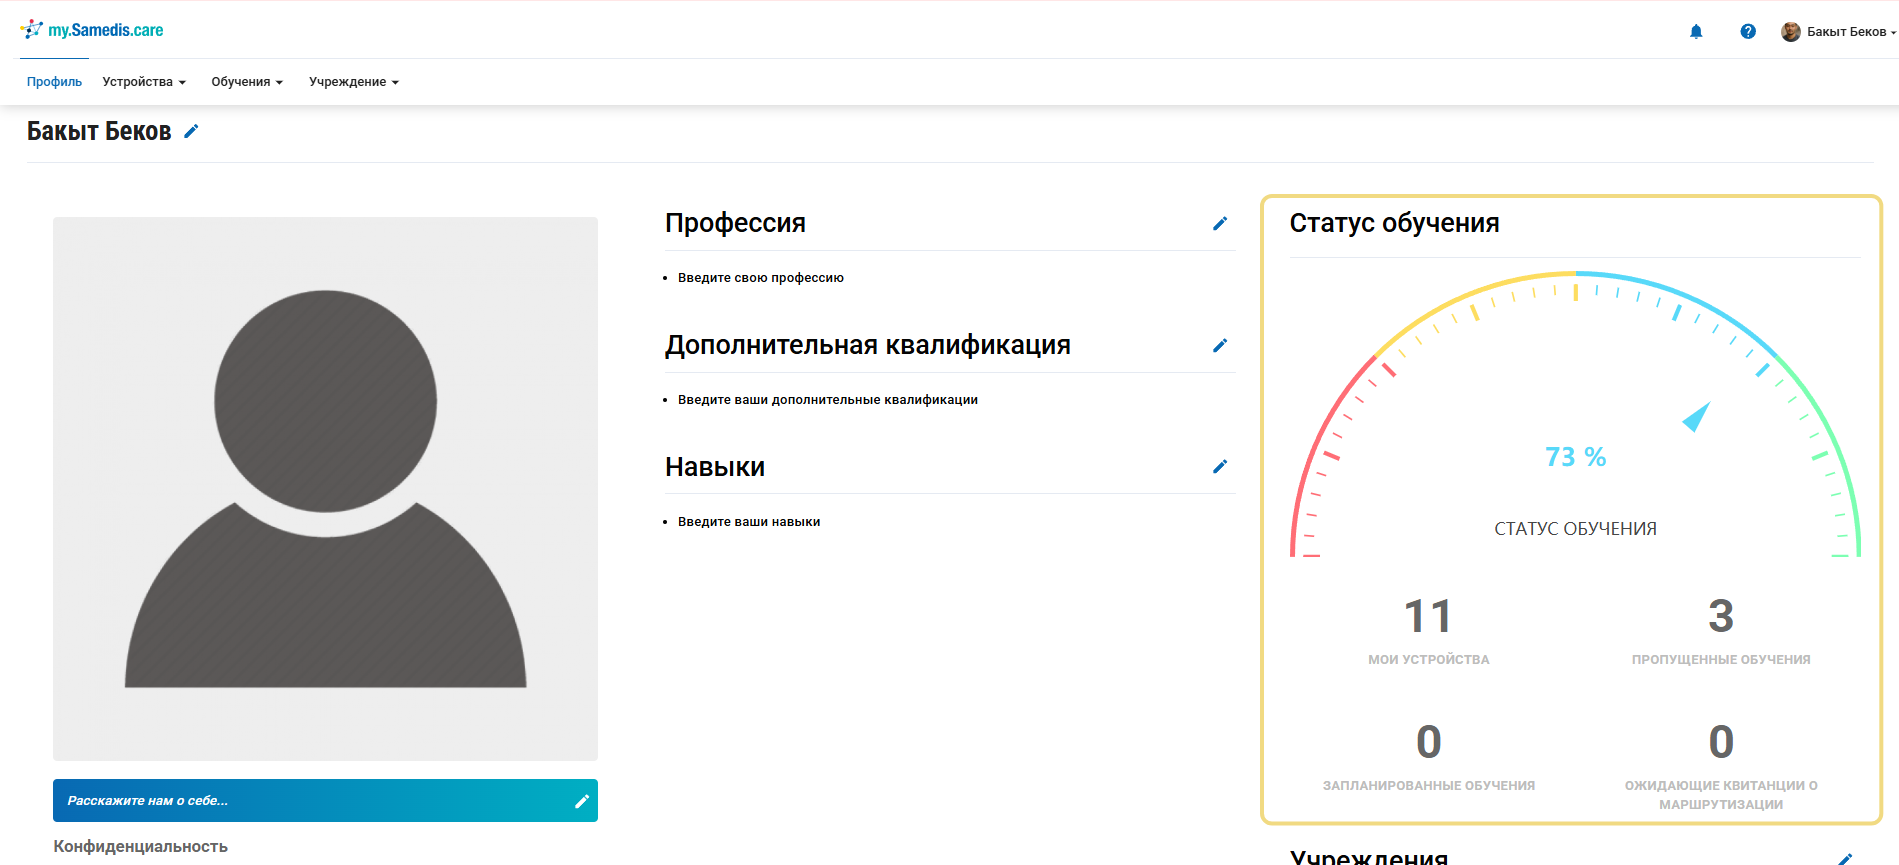Open the 11 Мои устройства counter
This screenshot has width=1899, height=865.
[1428, 630]
